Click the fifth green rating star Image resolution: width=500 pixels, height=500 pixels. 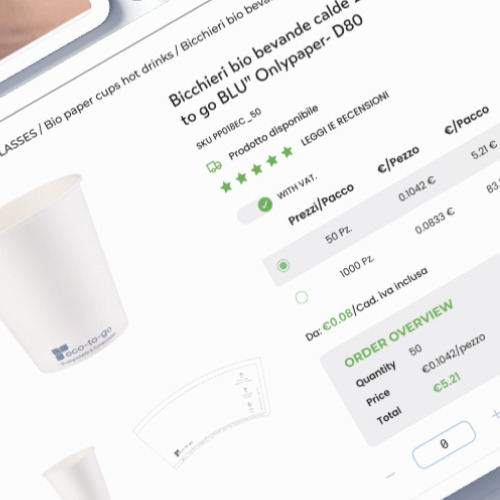[x=287, y=152]
